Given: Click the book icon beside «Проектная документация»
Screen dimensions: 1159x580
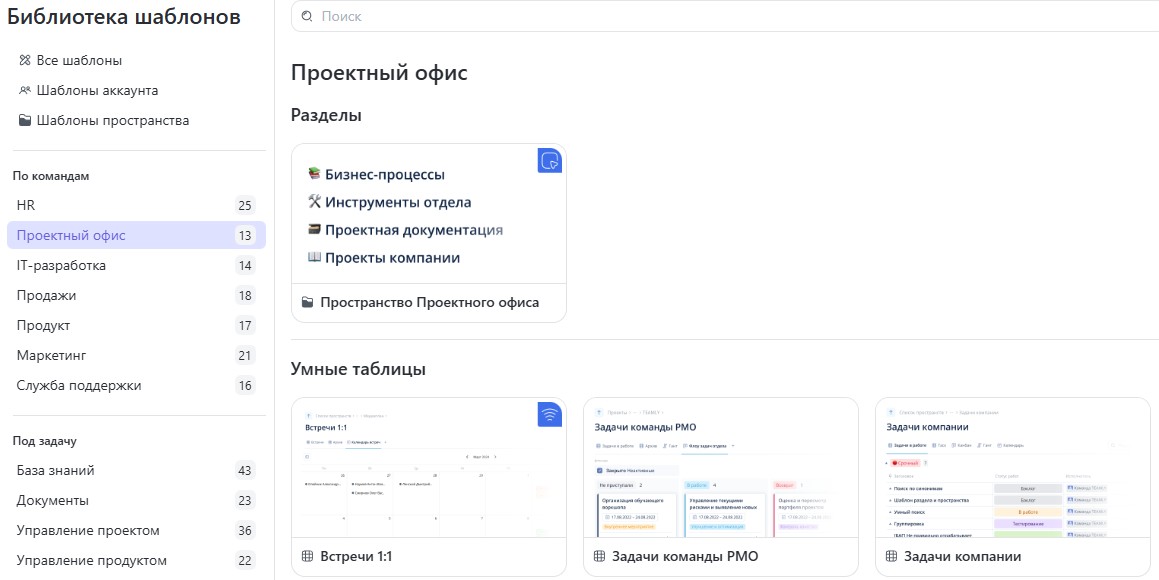Looking at the screenshot, I should click(313, 229).
